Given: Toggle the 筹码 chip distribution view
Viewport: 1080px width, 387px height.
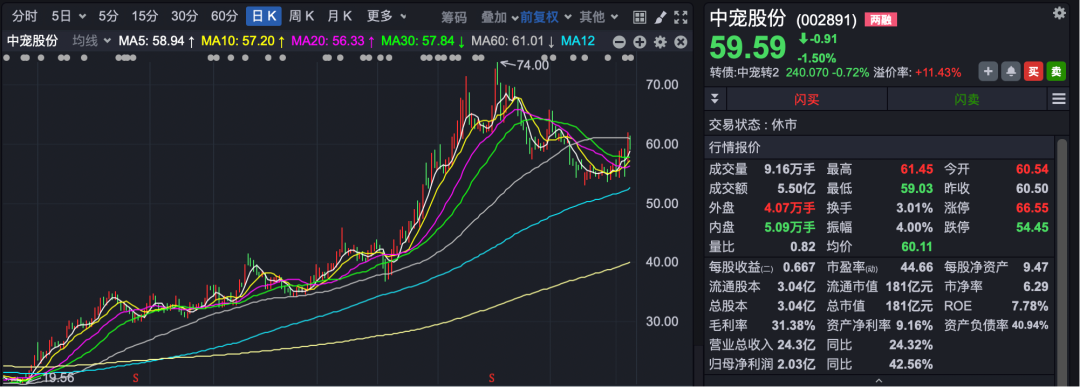Looking at the screenshot, I should point(454,17).
